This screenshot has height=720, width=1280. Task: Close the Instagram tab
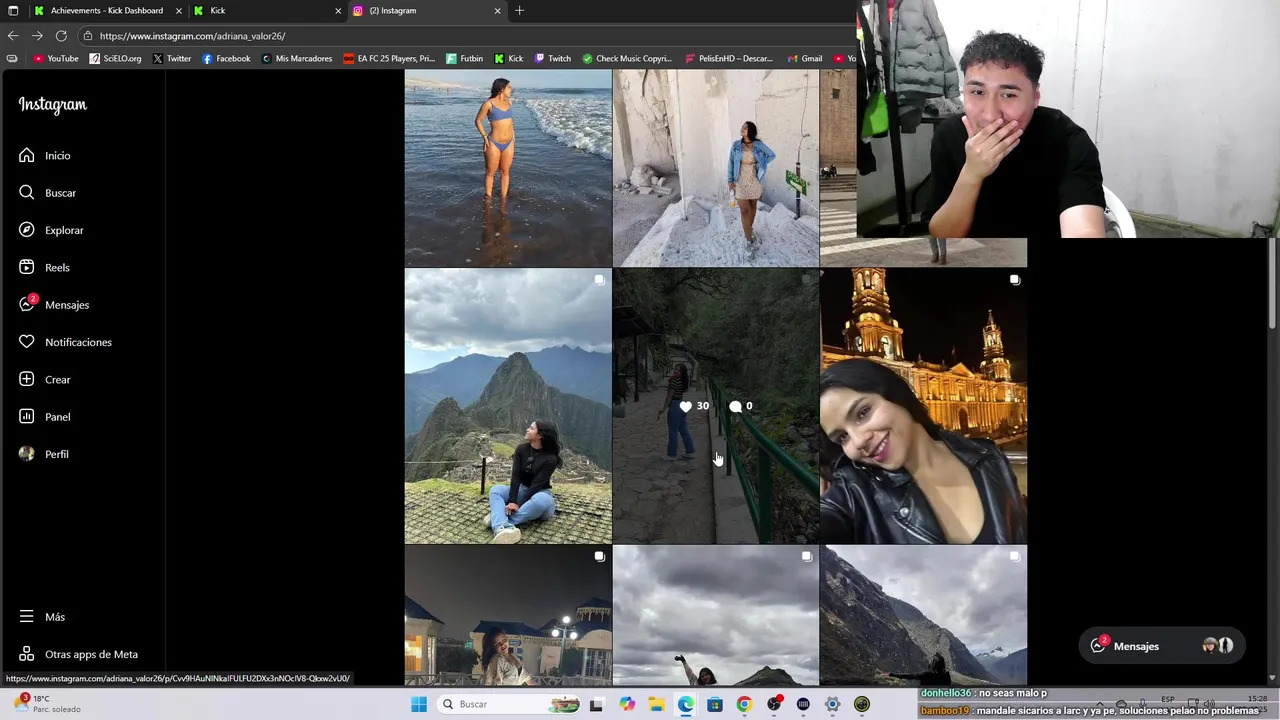(x=497, y=11)
